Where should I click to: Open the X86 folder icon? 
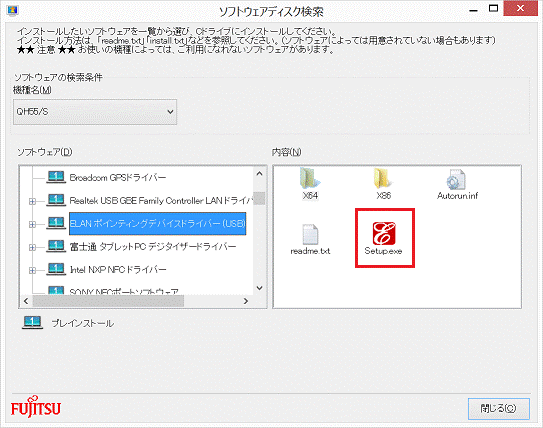pyautogui.click(x=382, y=178)
